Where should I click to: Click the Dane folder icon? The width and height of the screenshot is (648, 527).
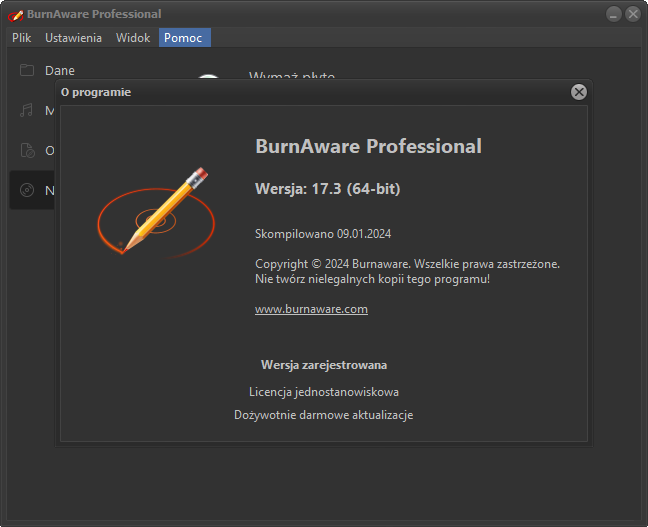pyautogui.click(x=27, y=70)
